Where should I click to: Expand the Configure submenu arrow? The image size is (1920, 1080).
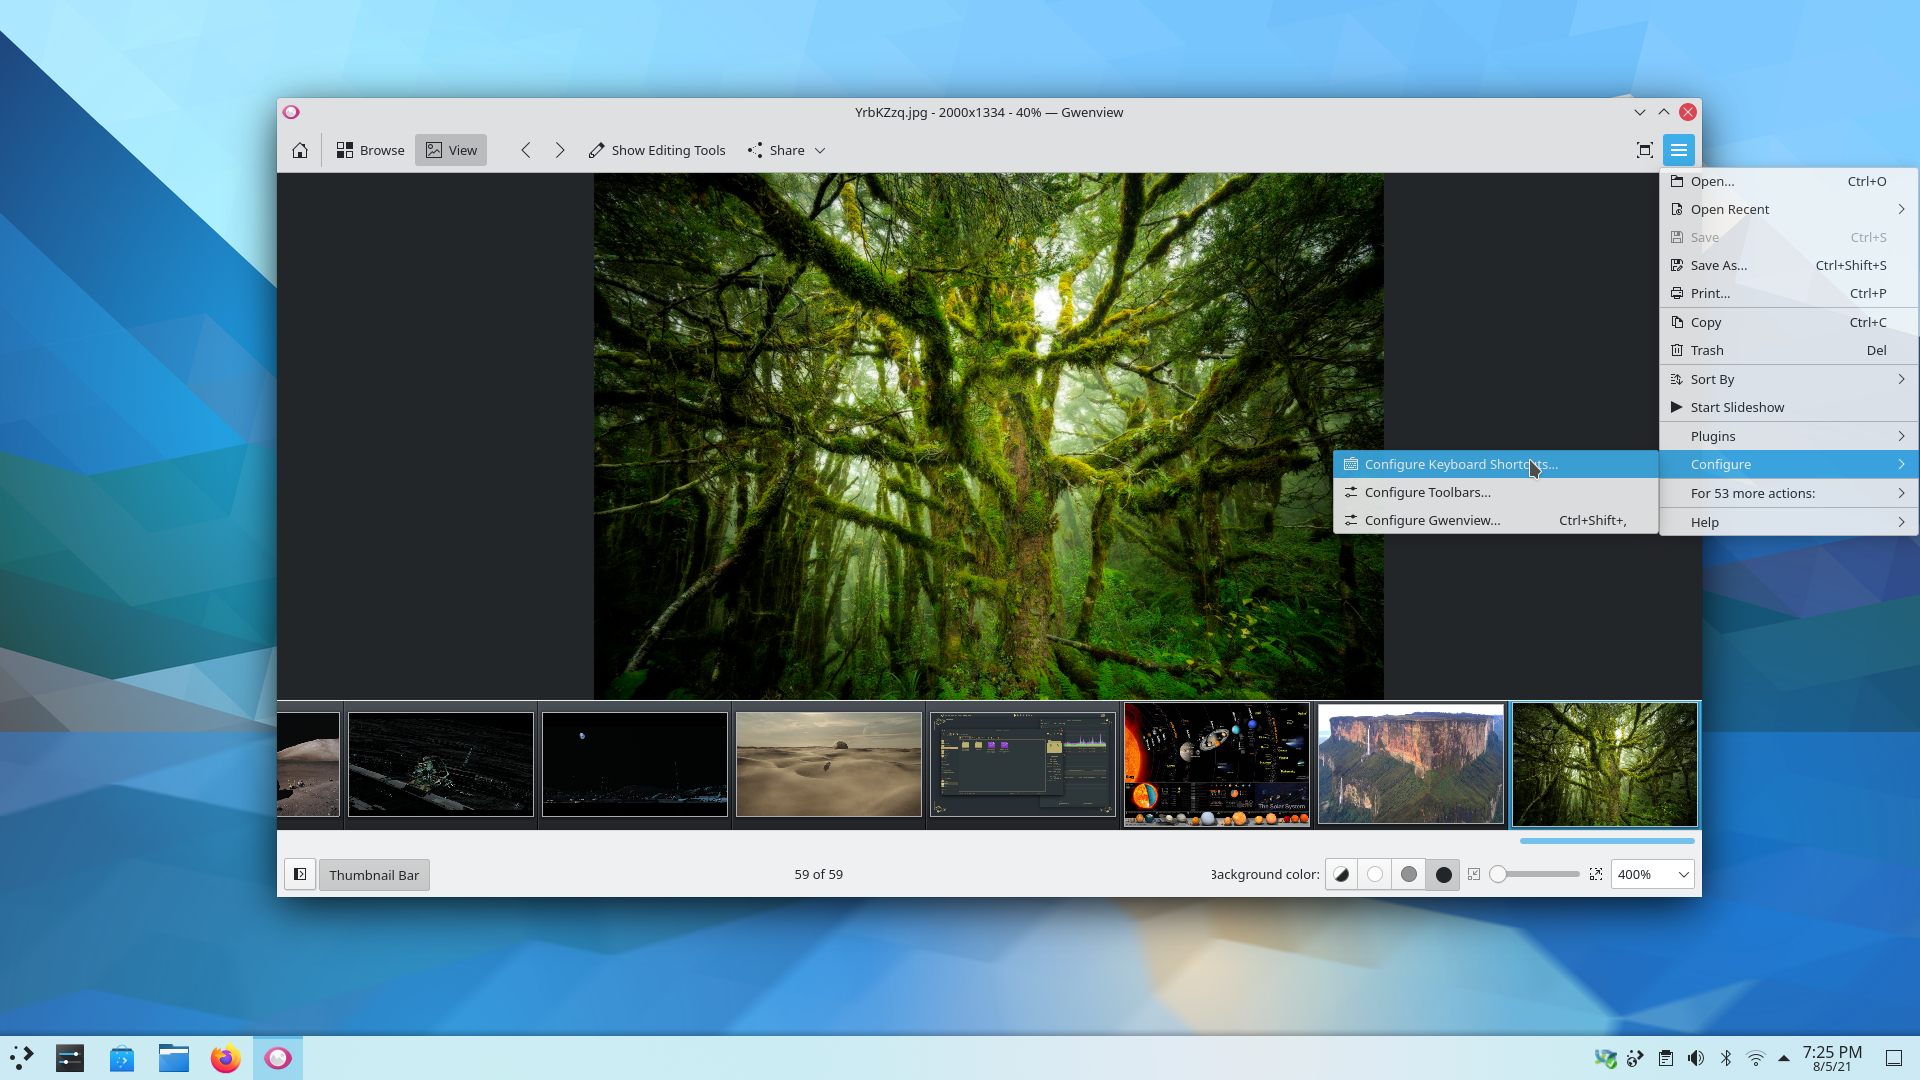point(1902,464)
